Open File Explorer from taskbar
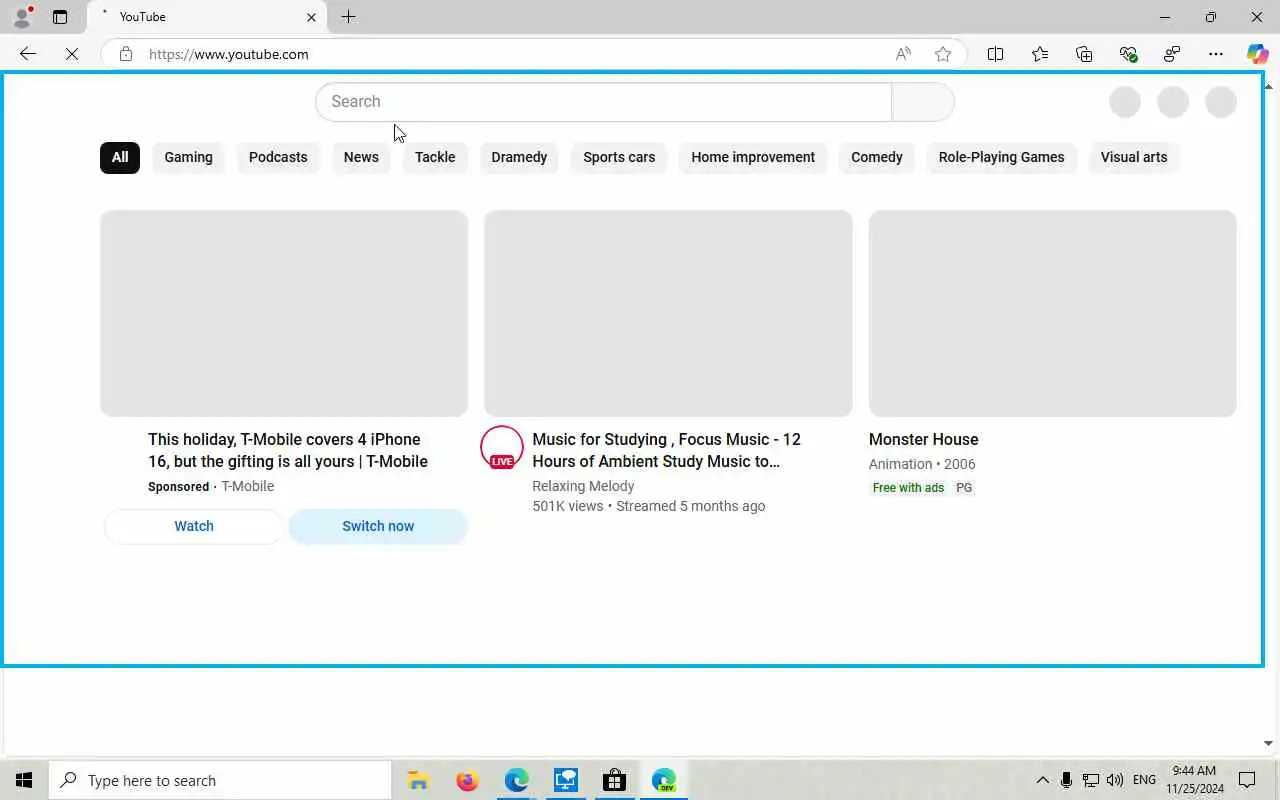Viewport: 1280px width, 800px height. coord(418,780)
